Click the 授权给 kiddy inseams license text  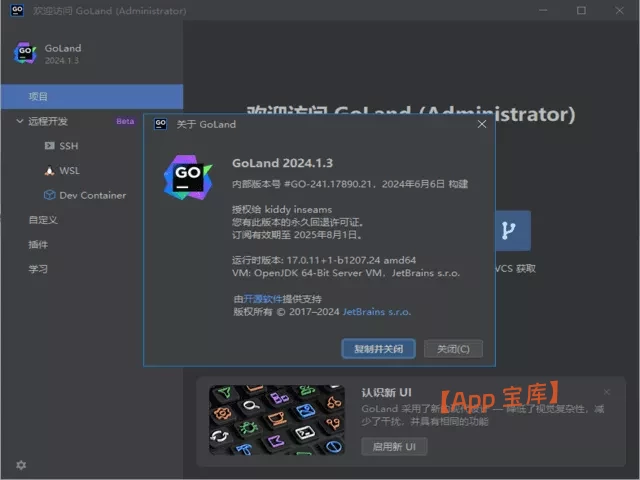[x=282, y=209]
